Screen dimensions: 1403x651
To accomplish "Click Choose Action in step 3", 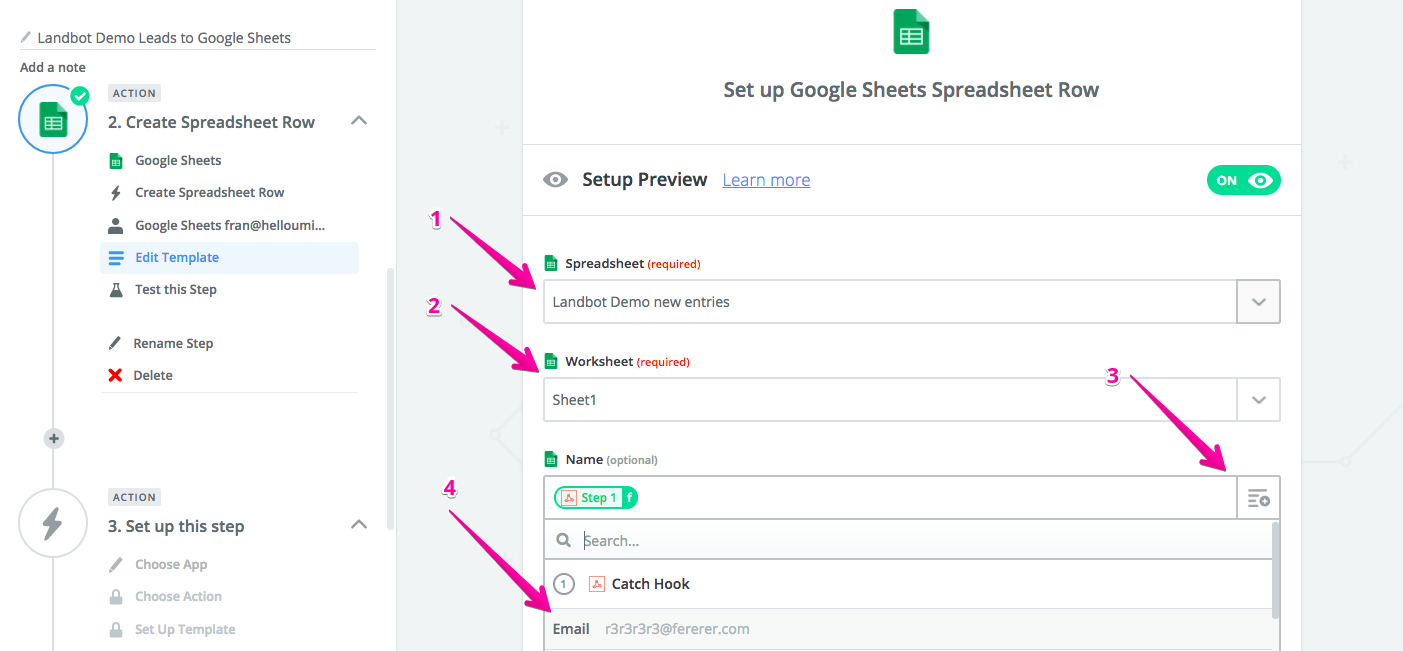I will point(178,597).
